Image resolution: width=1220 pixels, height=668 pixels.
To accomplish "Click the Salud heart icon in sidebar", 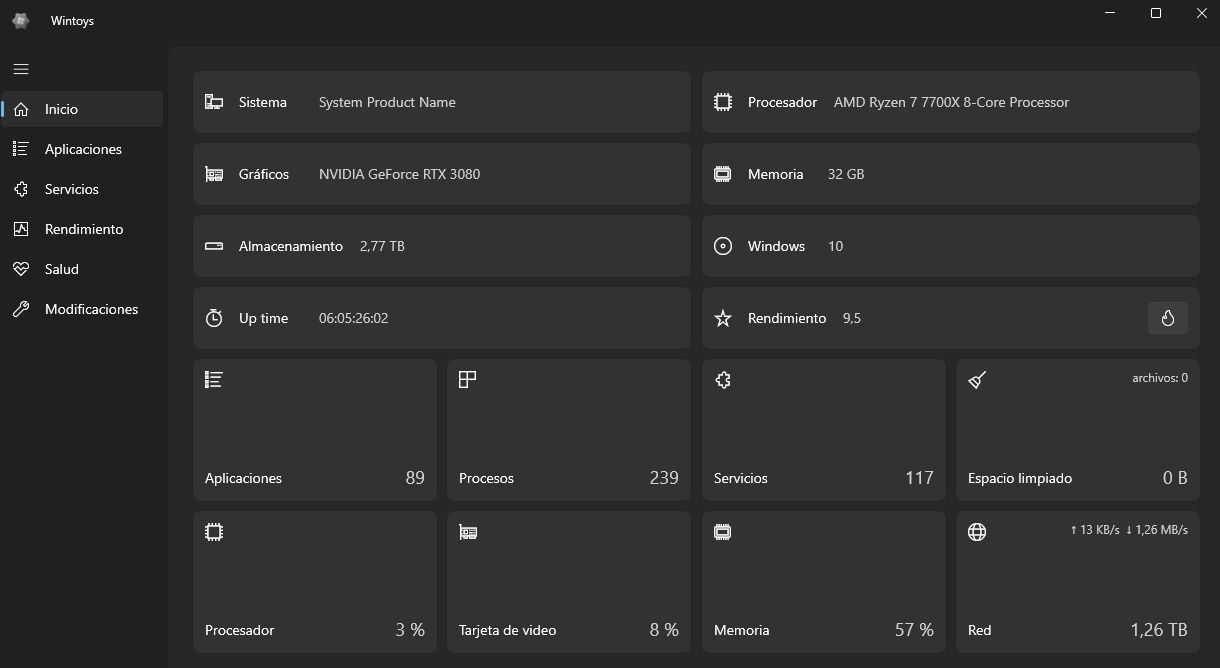I will (x=21, y=269).
